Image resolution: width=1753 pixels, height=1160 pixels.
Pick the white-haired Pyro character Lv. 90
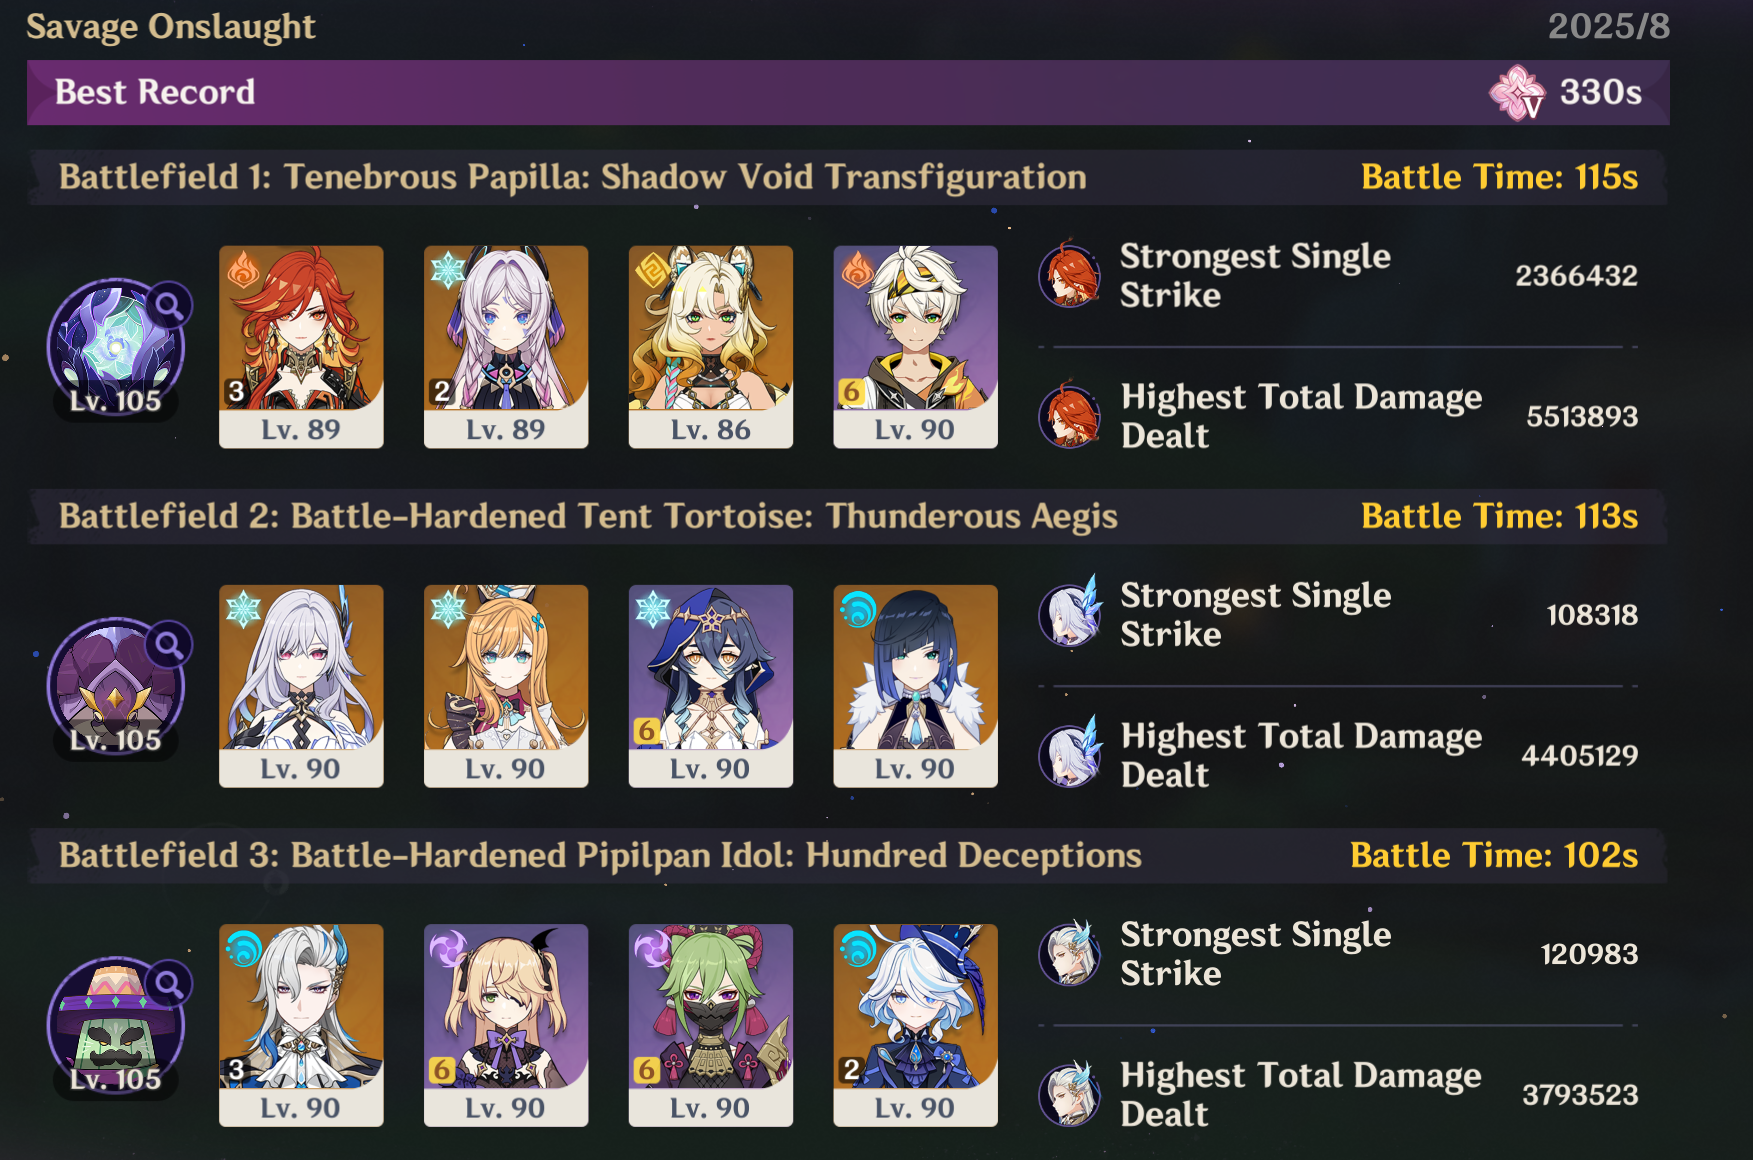point(916,347)
